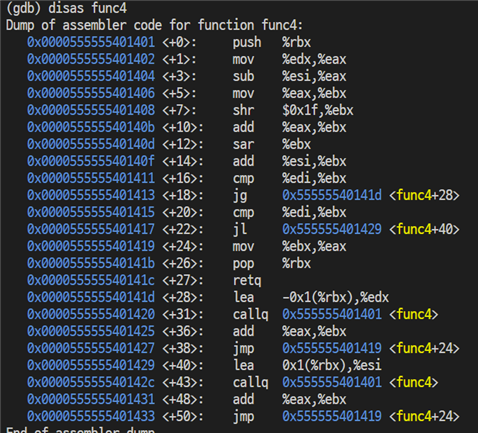This screenshot has width=478, height=433.
Task: Click the 'push %rbx' instruction
Action: coord(272,42)
